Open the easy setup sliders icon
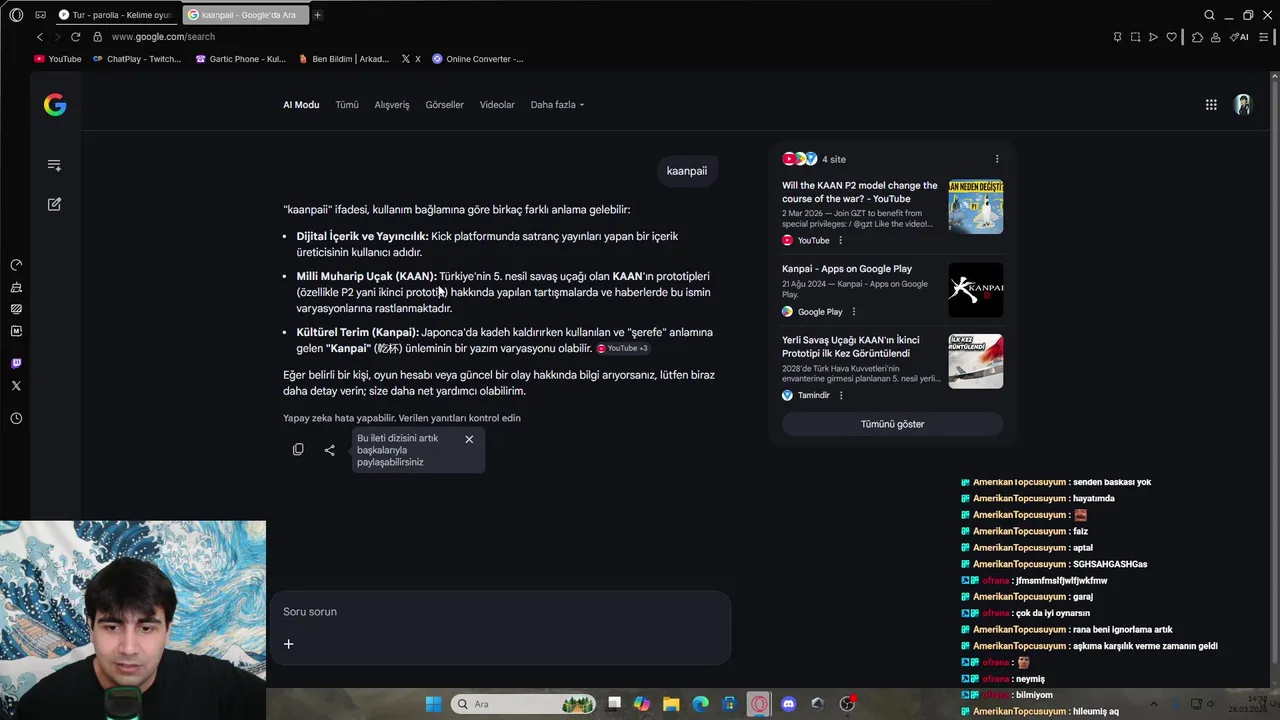The image size is (1280, 720). coord(1264,37)
